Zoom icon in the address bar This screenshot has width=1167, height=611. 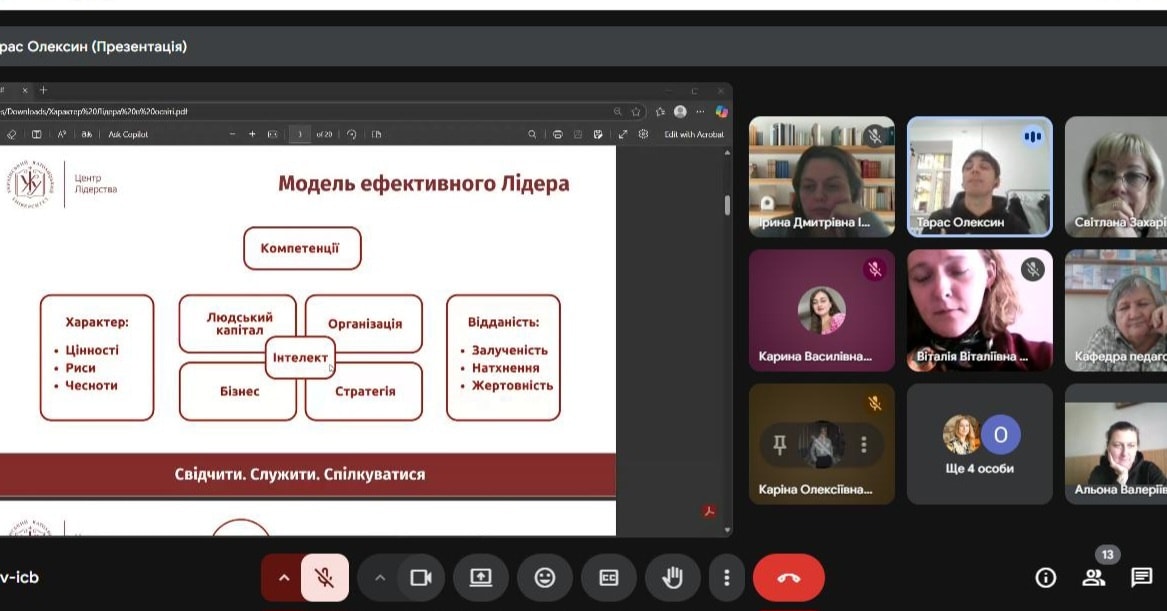coord(617,112)
